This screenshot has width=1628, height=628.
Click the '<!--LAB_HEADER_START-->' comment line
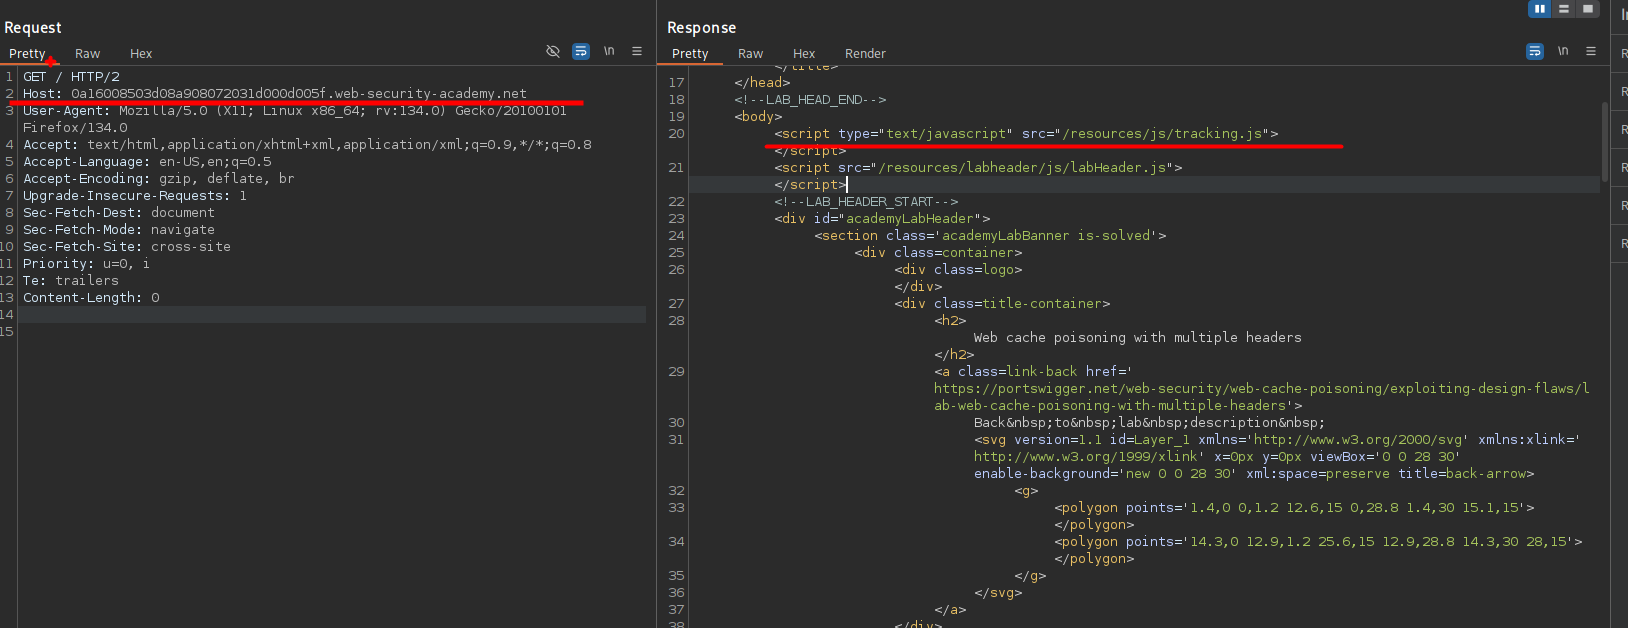tap(866, 202)
